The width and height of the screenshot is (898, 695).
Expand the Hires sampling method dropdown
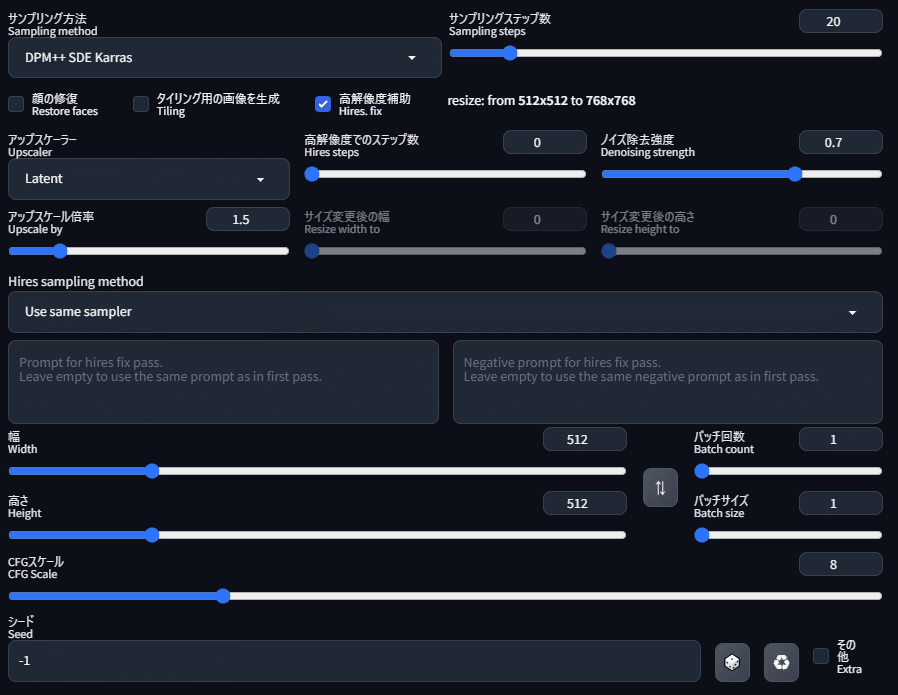click(445, 312)
